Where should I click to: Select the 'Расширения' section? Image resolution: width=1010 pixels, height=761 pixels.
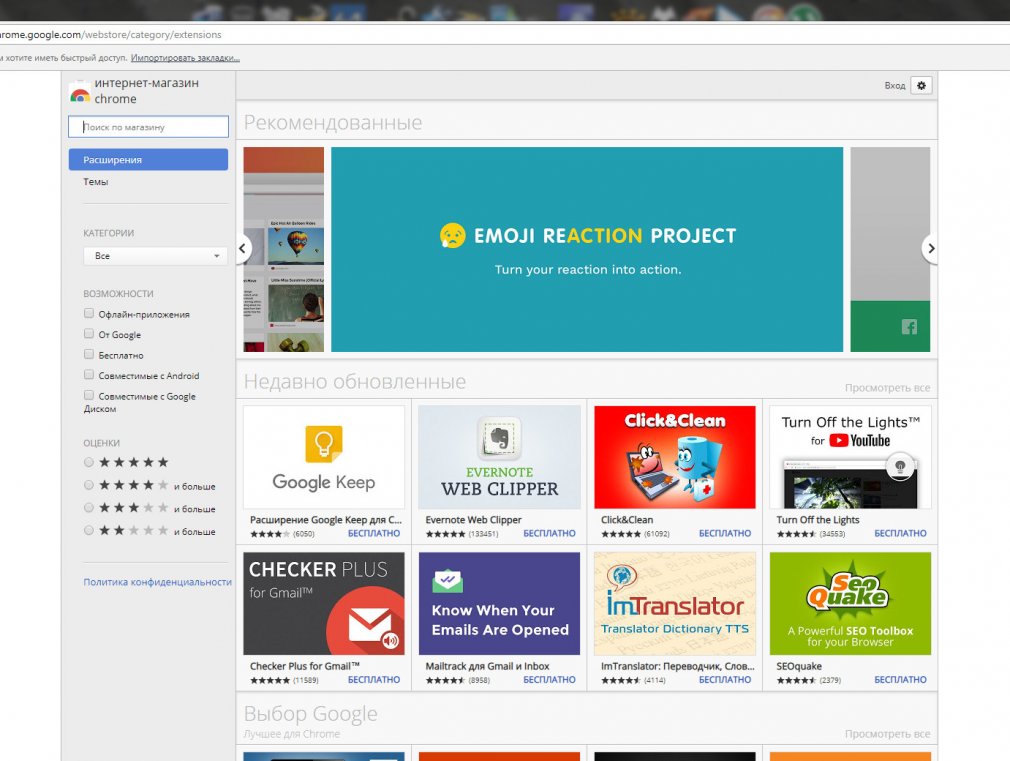point(148,160)
